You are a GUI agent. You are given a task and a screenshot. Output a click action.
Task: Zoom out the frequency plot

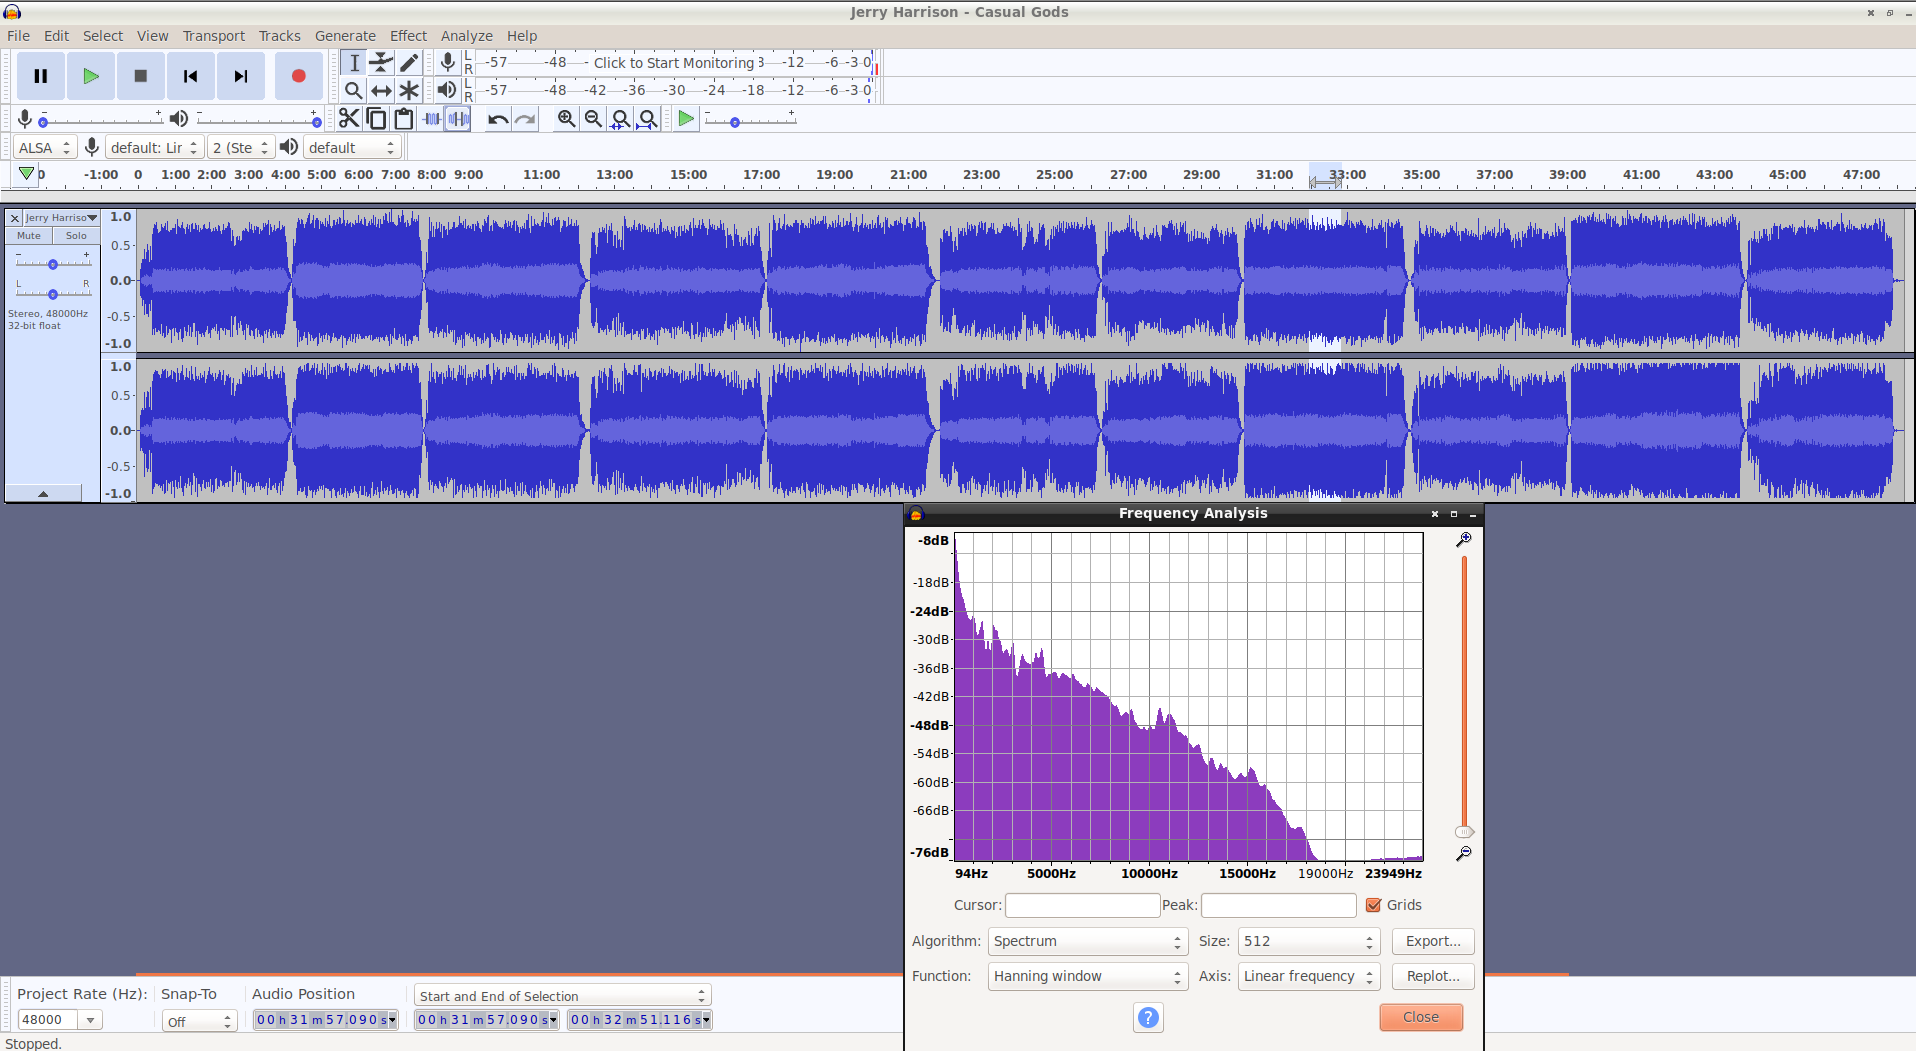click(1464, 854)
